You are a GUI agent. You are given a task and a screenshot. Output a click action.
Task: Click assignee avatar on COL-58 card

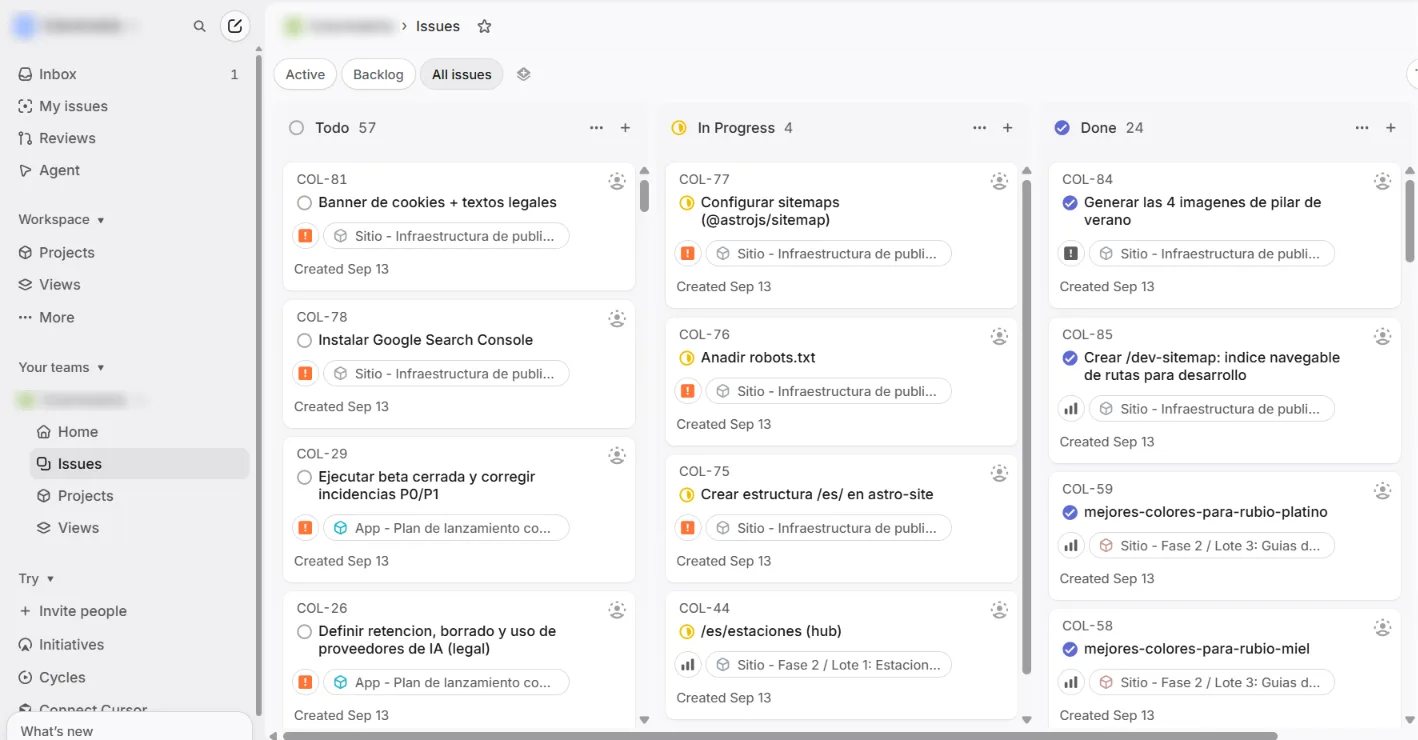(1382, 627)
